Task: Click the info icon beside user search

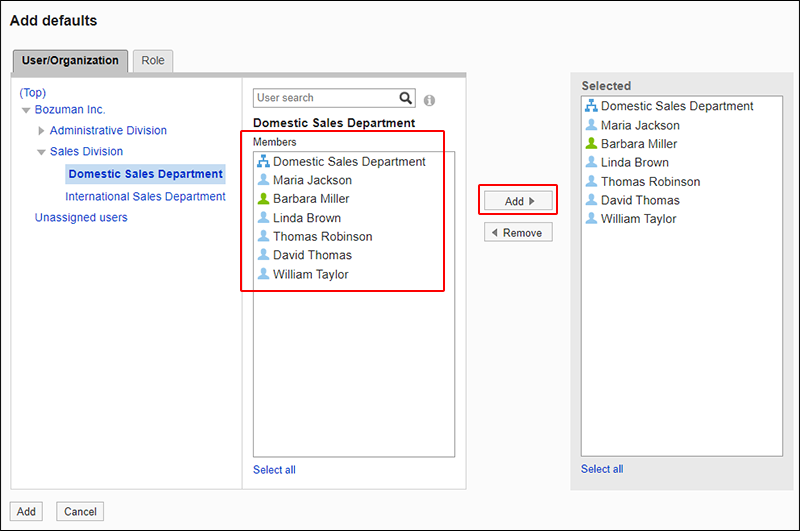Action: point(430,100)
